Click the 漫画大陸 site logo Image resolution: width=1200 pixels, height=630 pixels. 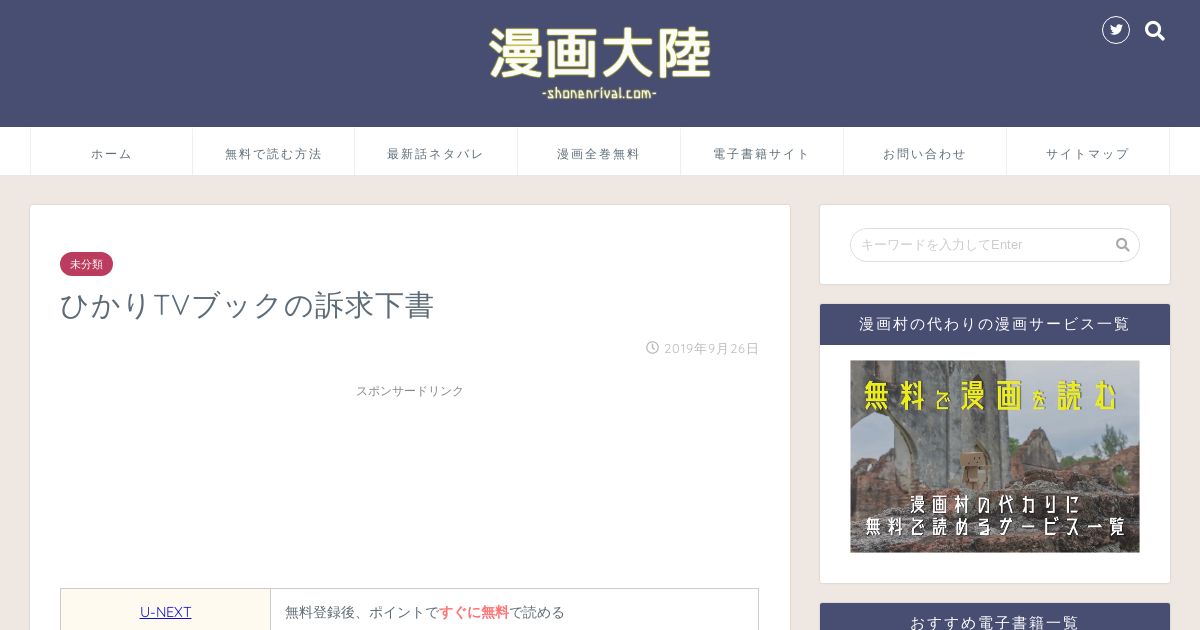(600, 63)
